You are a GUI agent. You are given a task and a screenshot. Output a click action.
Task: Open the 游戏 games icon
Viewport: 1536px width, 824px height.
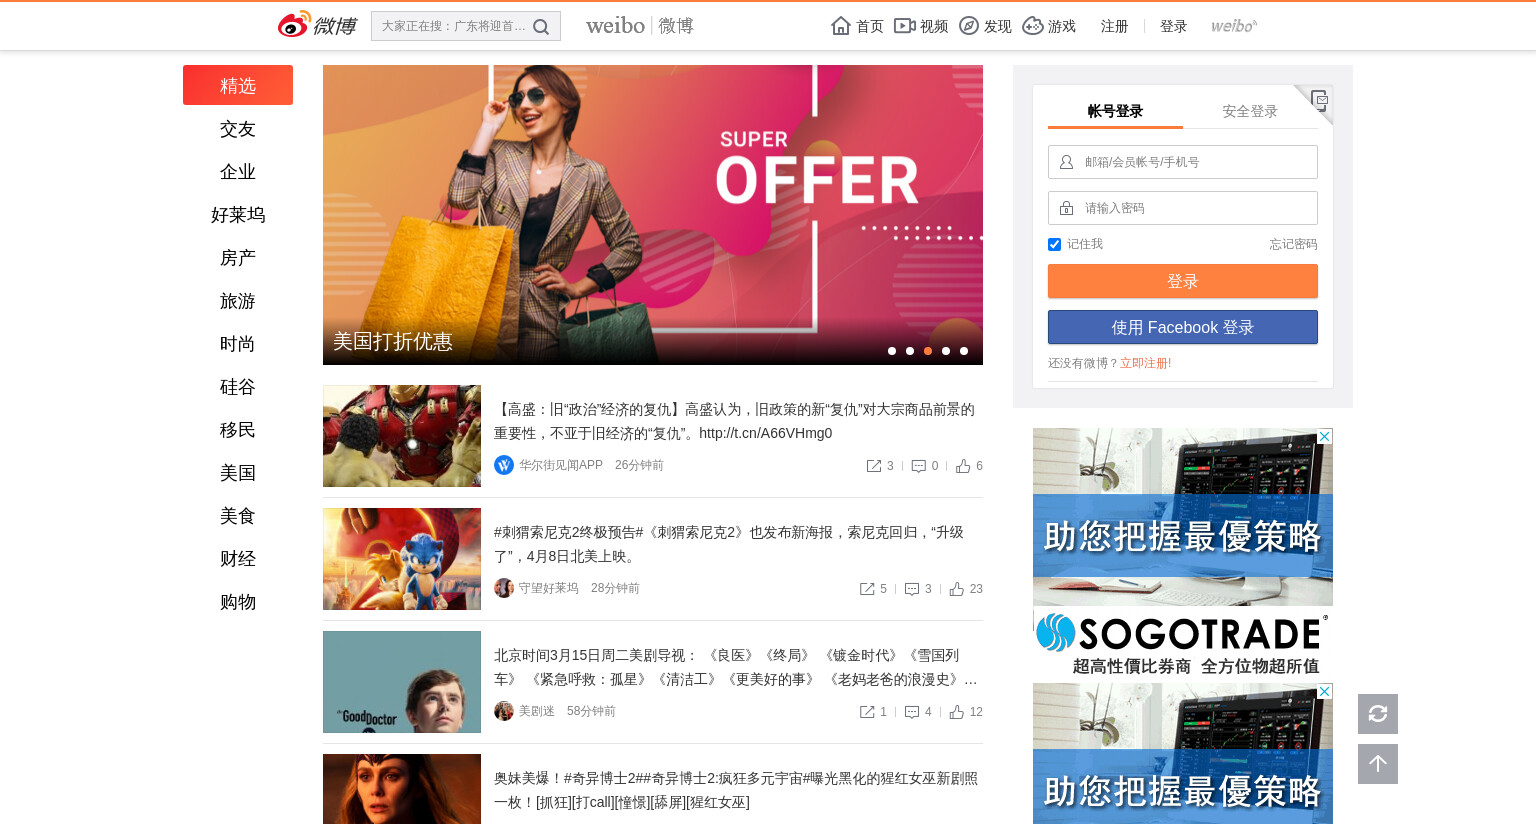tap(1033, 26)
